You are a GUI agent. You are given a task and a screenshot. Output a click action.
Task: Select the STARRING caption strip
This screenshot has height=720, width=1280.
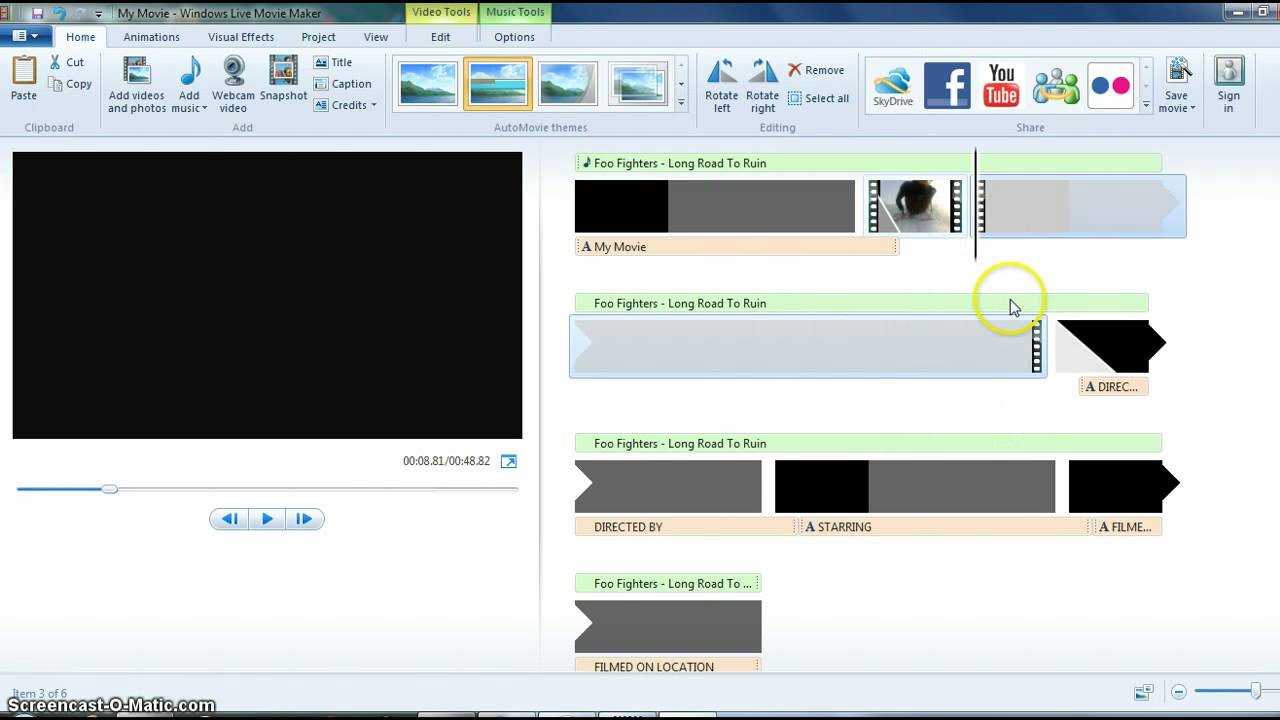[944, 527]
